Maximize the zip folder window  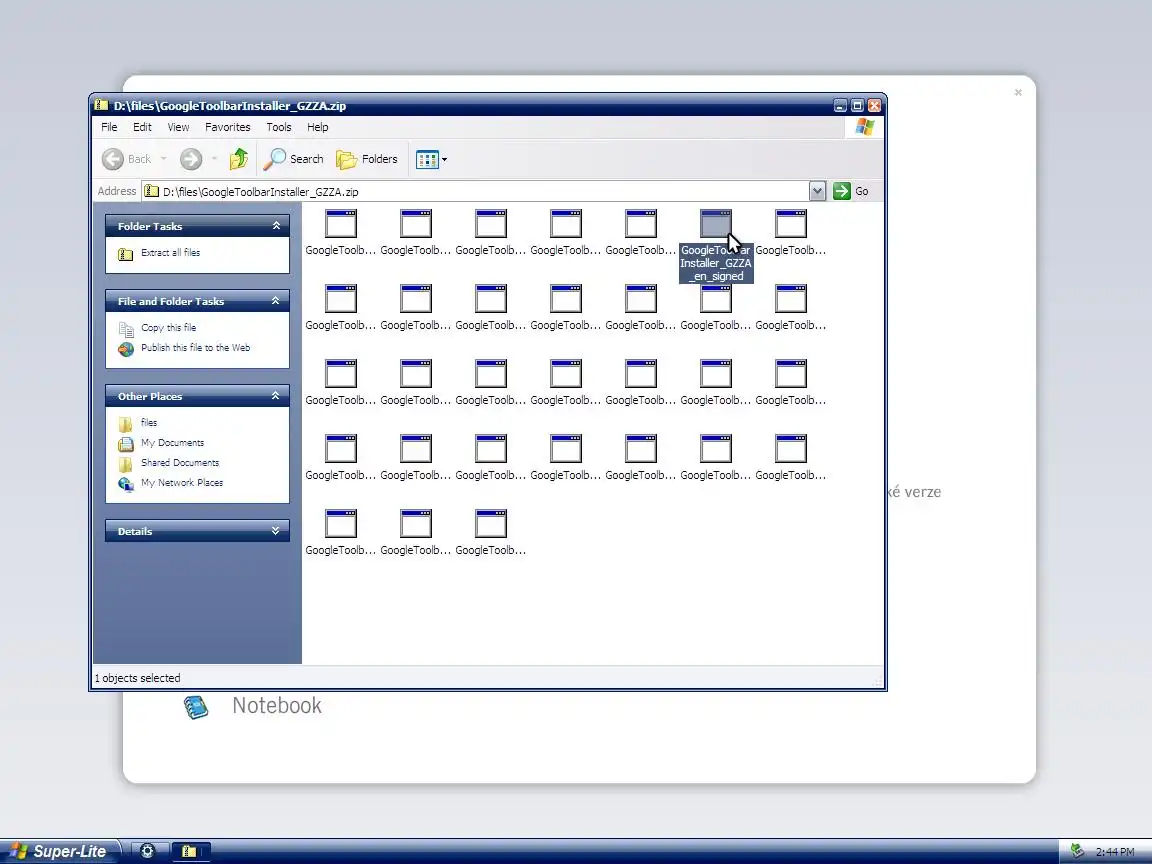[x=857, y=106]
